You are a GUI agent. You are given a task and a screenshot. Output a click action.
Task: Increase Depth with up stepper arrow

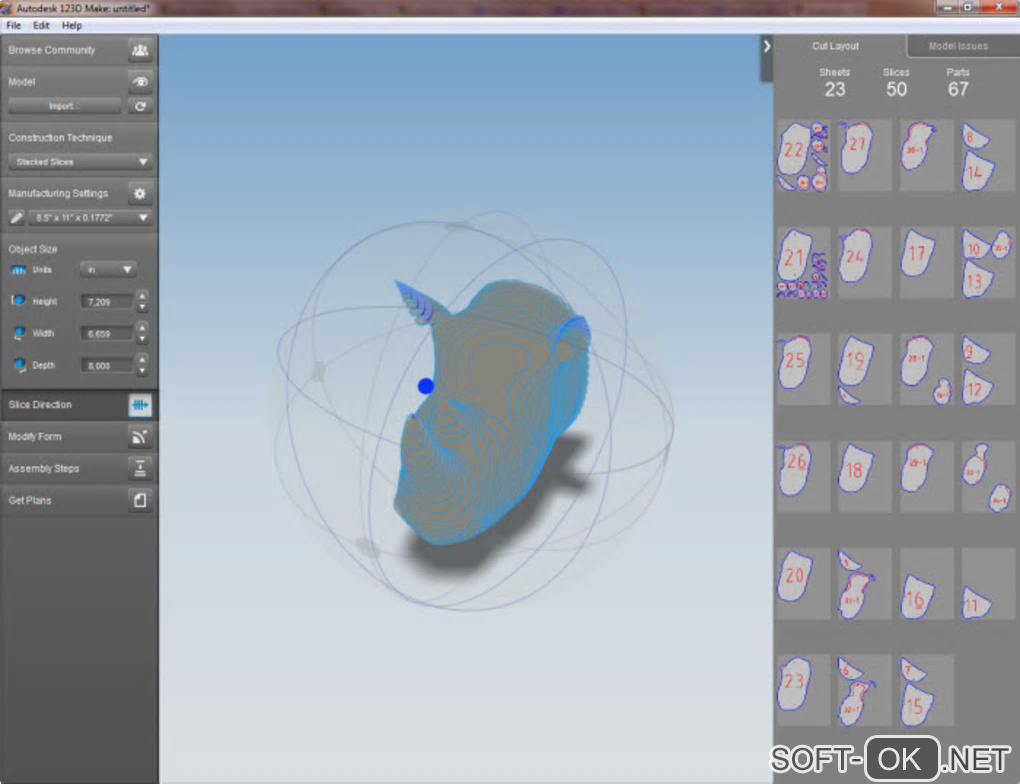tap(142, 360)
